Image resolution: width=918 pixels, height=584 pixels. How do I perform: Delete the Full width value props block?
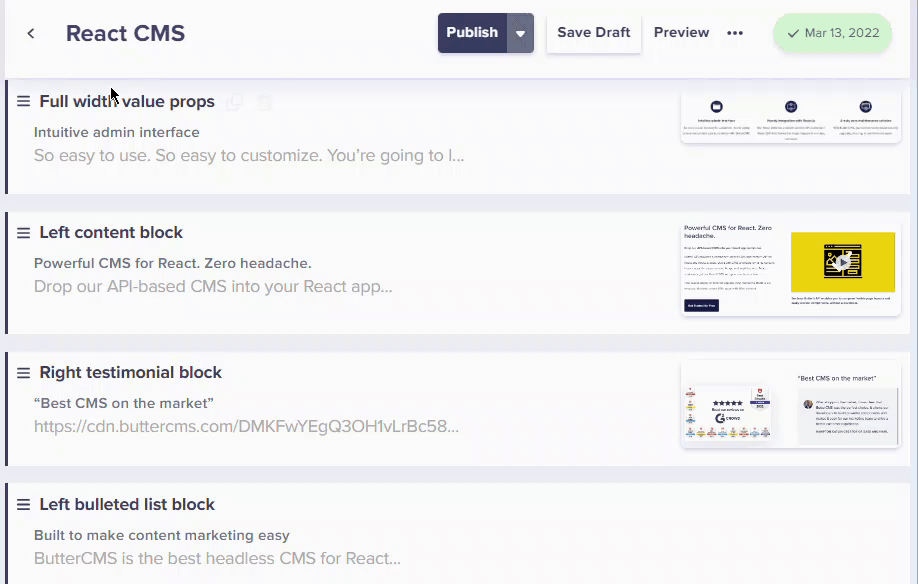(264, 102)
